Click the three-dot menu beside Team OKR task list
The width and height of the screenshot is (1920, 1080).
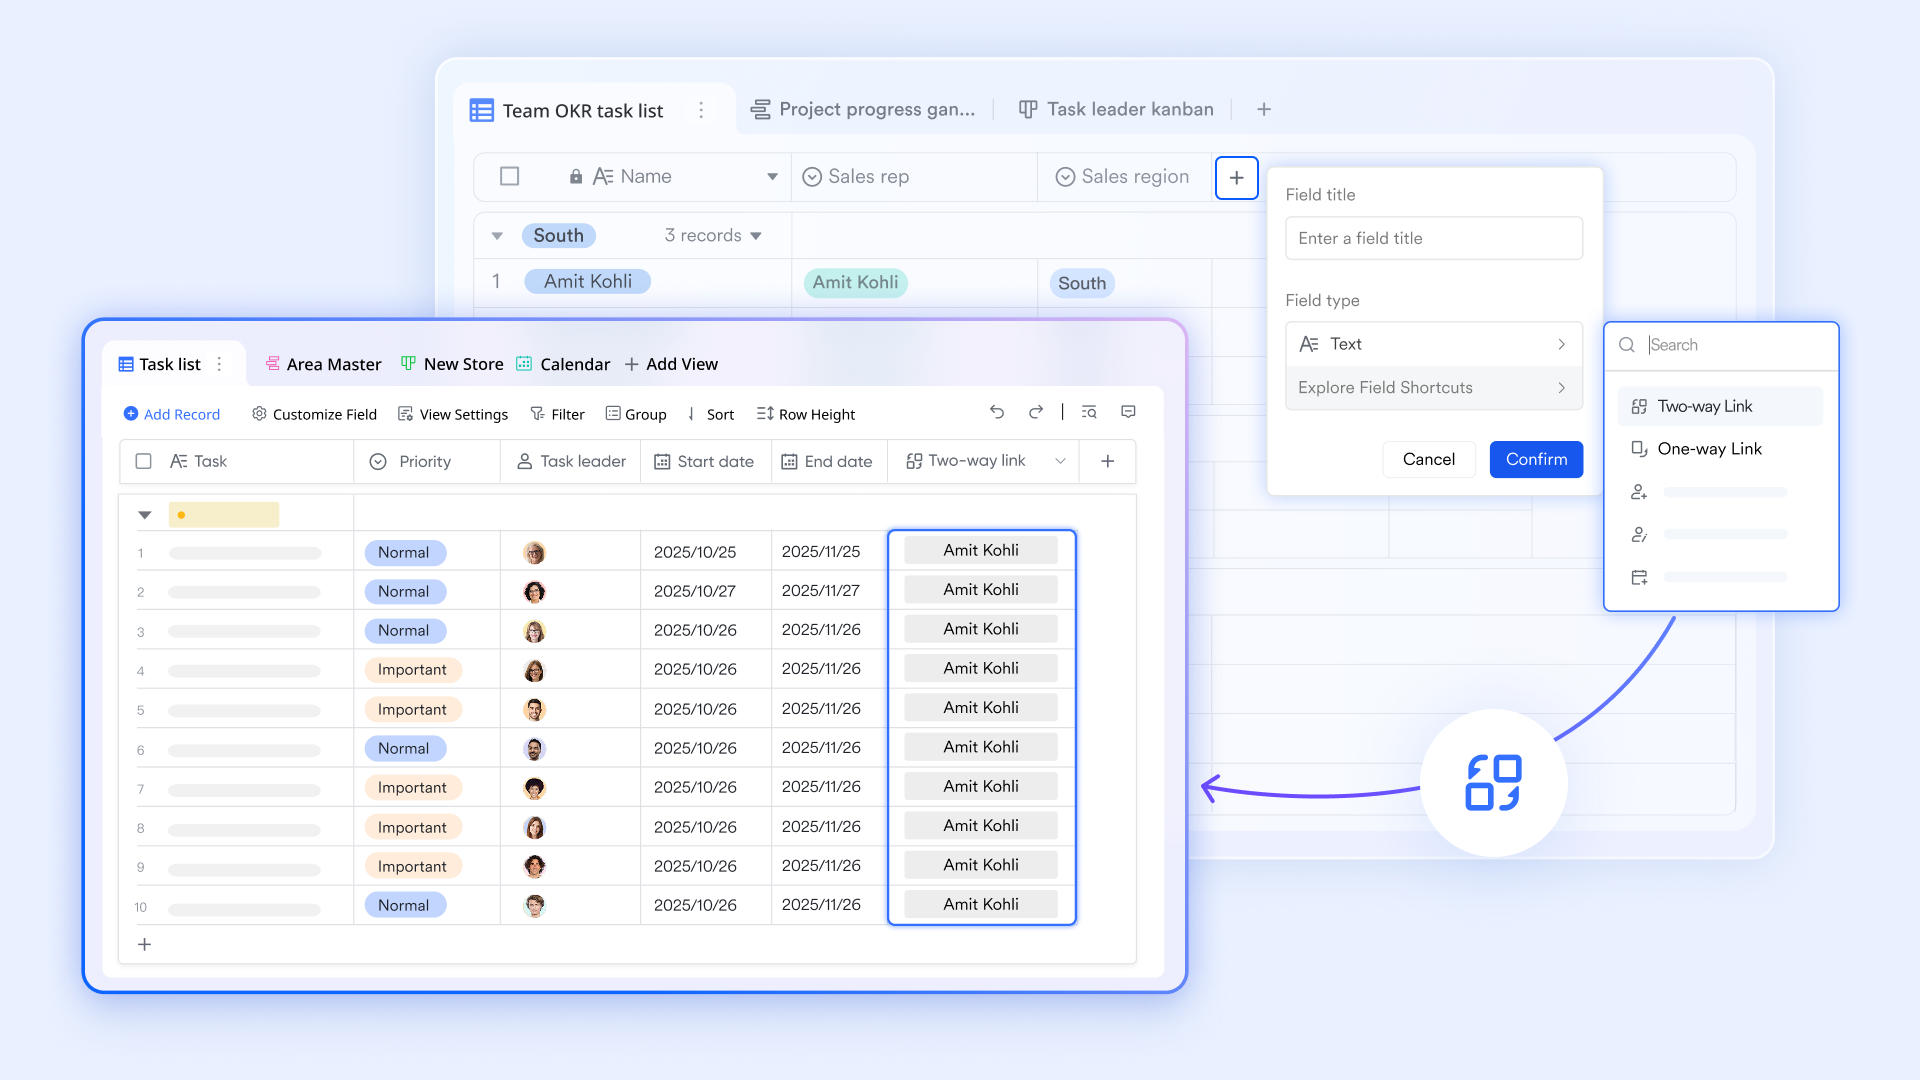(701, 110)
